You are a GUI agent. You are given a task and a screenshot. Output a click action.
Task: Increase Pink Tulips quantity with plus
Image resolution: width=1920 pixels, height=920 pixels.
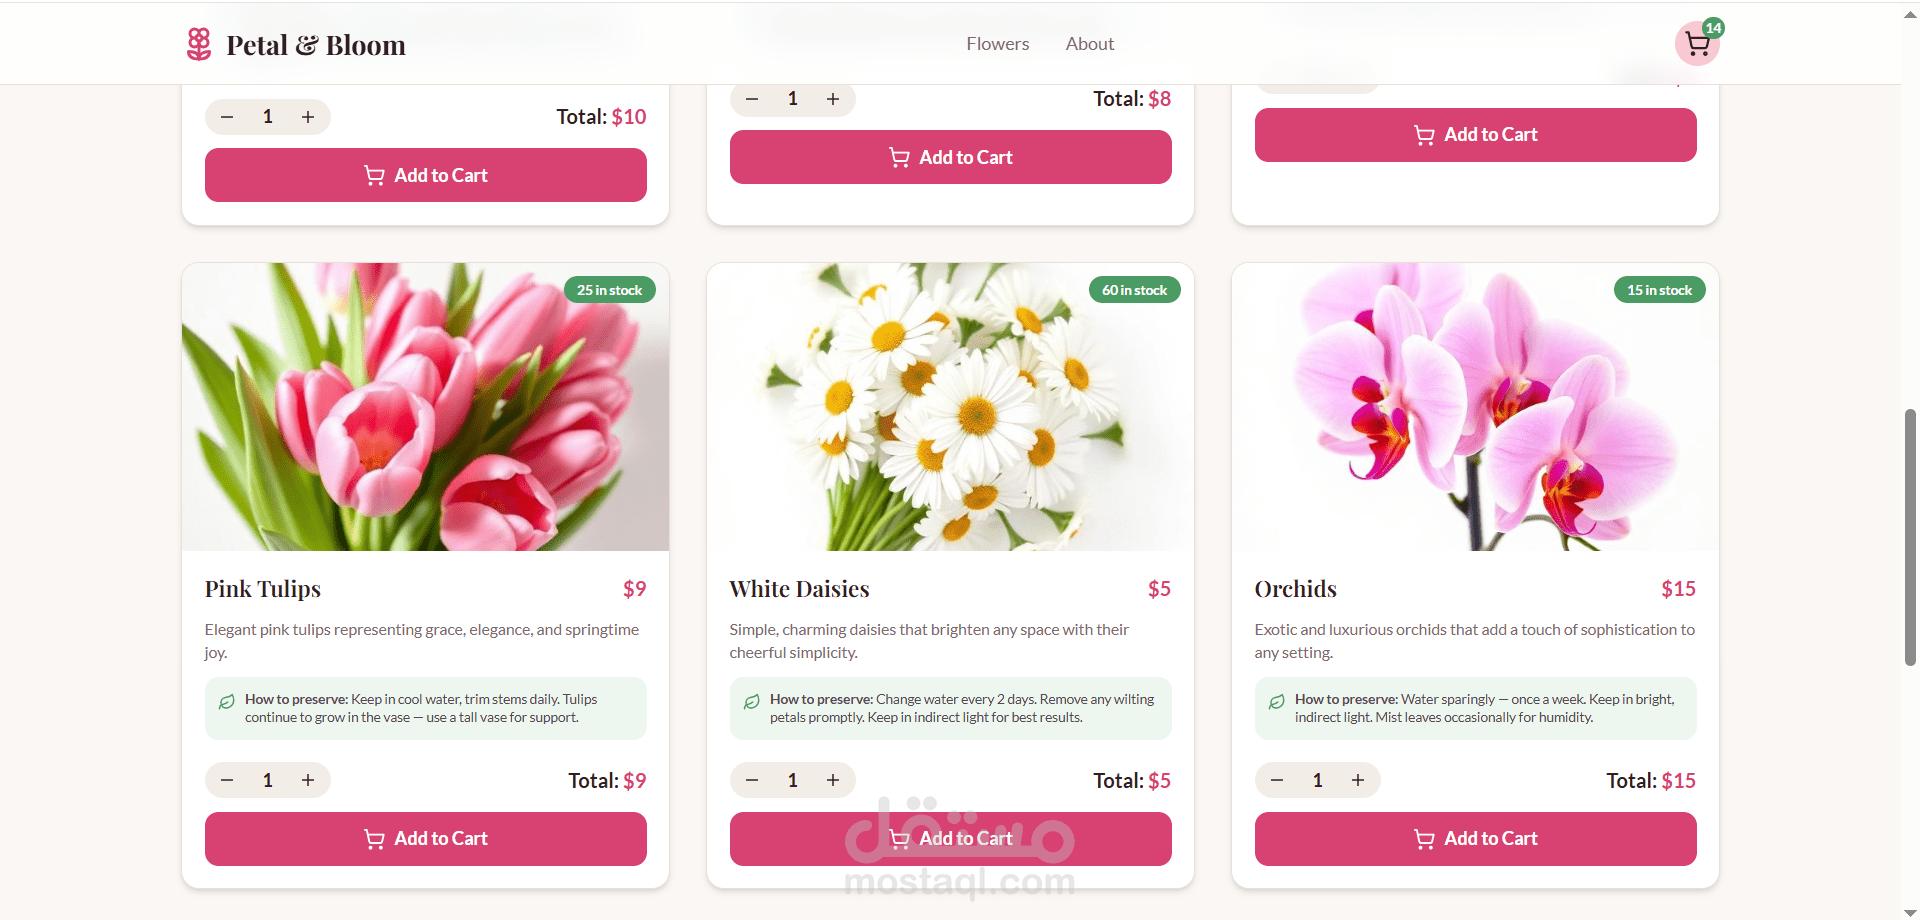coord(308,780)
